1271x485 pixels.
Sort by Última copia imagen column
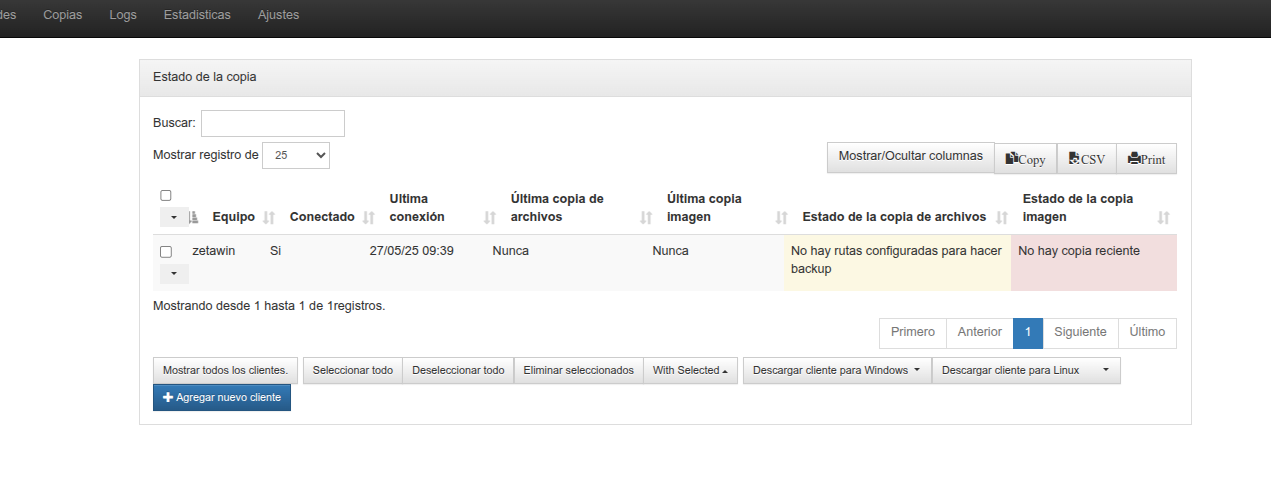click(x=704, y=208)
